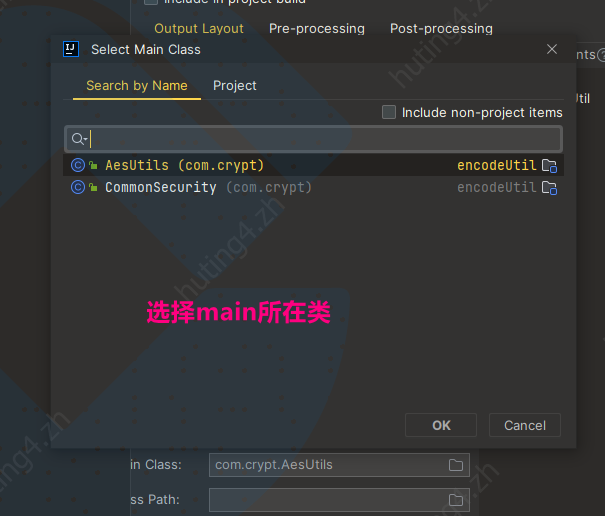Open the Post-processing tab
This screenshot has height=516, width=605.
click(x=441, y=28)
